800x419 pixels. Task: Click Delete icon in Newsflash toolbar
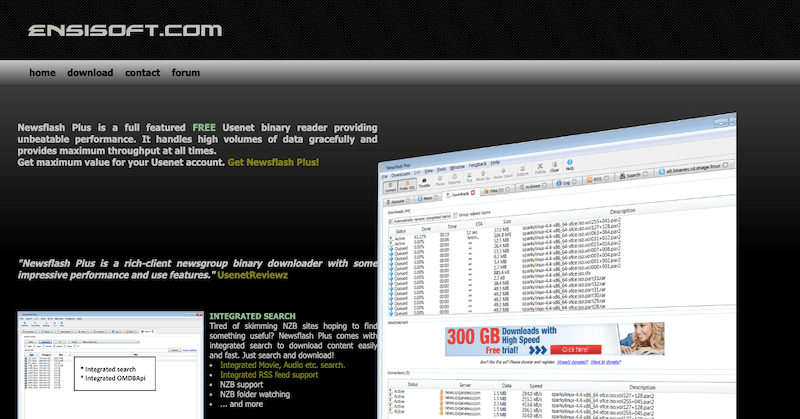click(540, 169)
